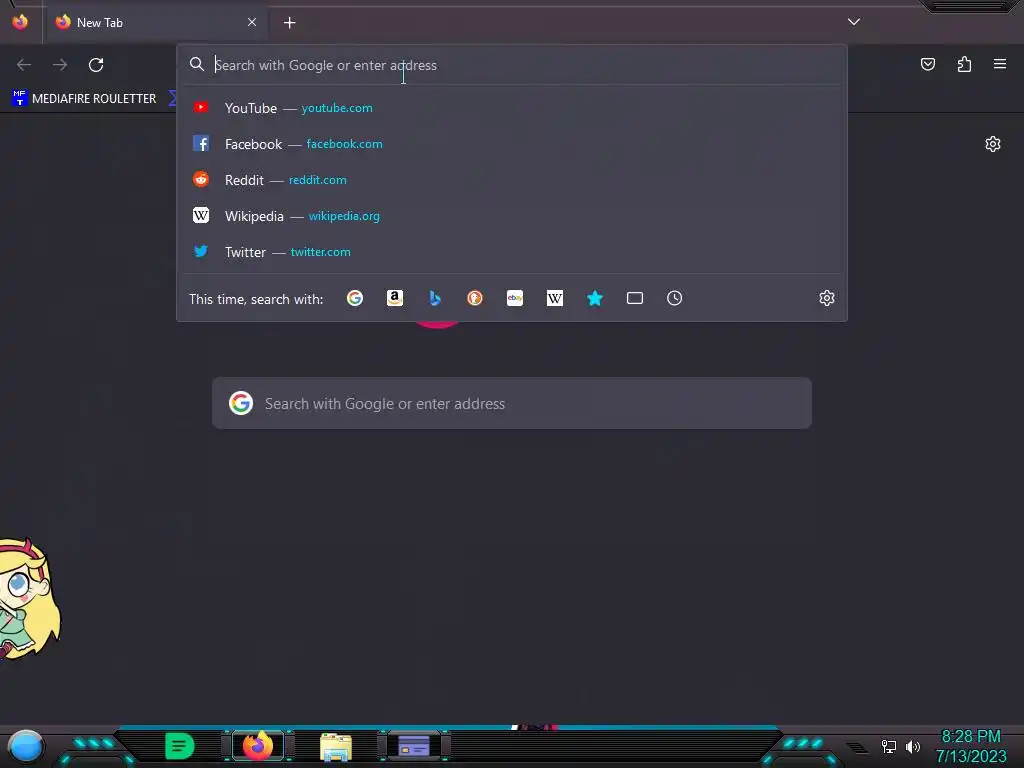Open the Extensions puzzle icon
Screen dimensions: 1024x768
(964, 64)
